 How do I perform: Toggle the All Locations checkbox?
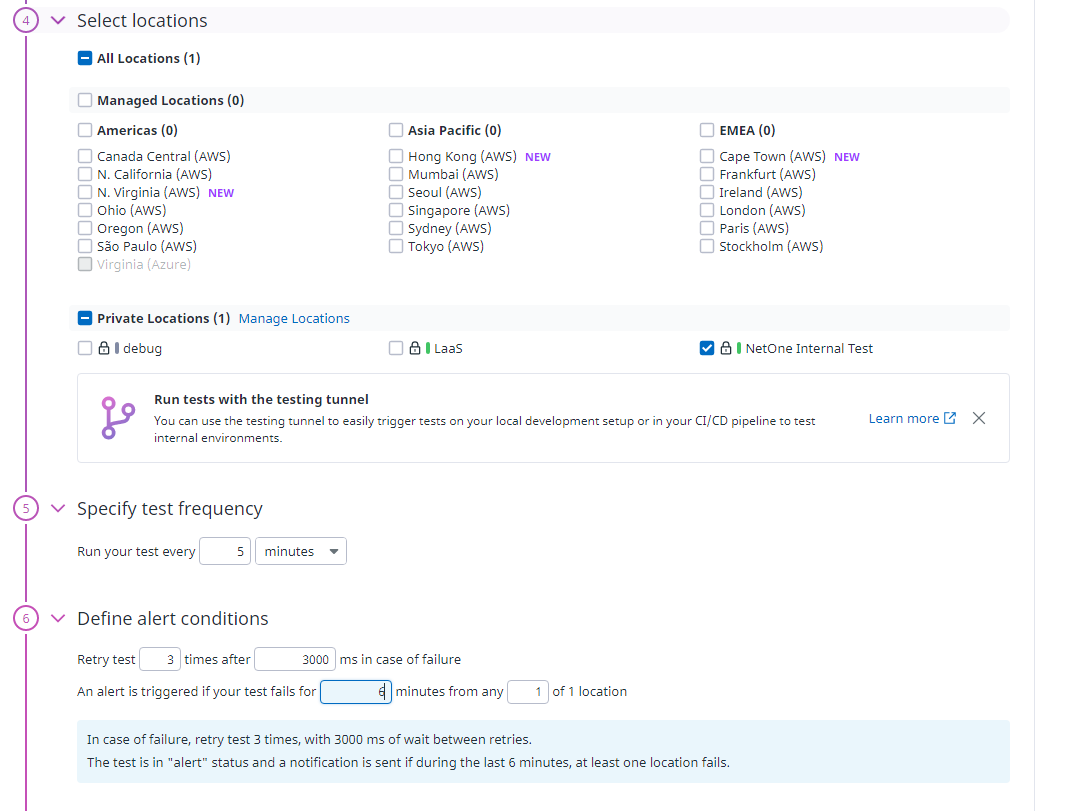pos(85,58)
